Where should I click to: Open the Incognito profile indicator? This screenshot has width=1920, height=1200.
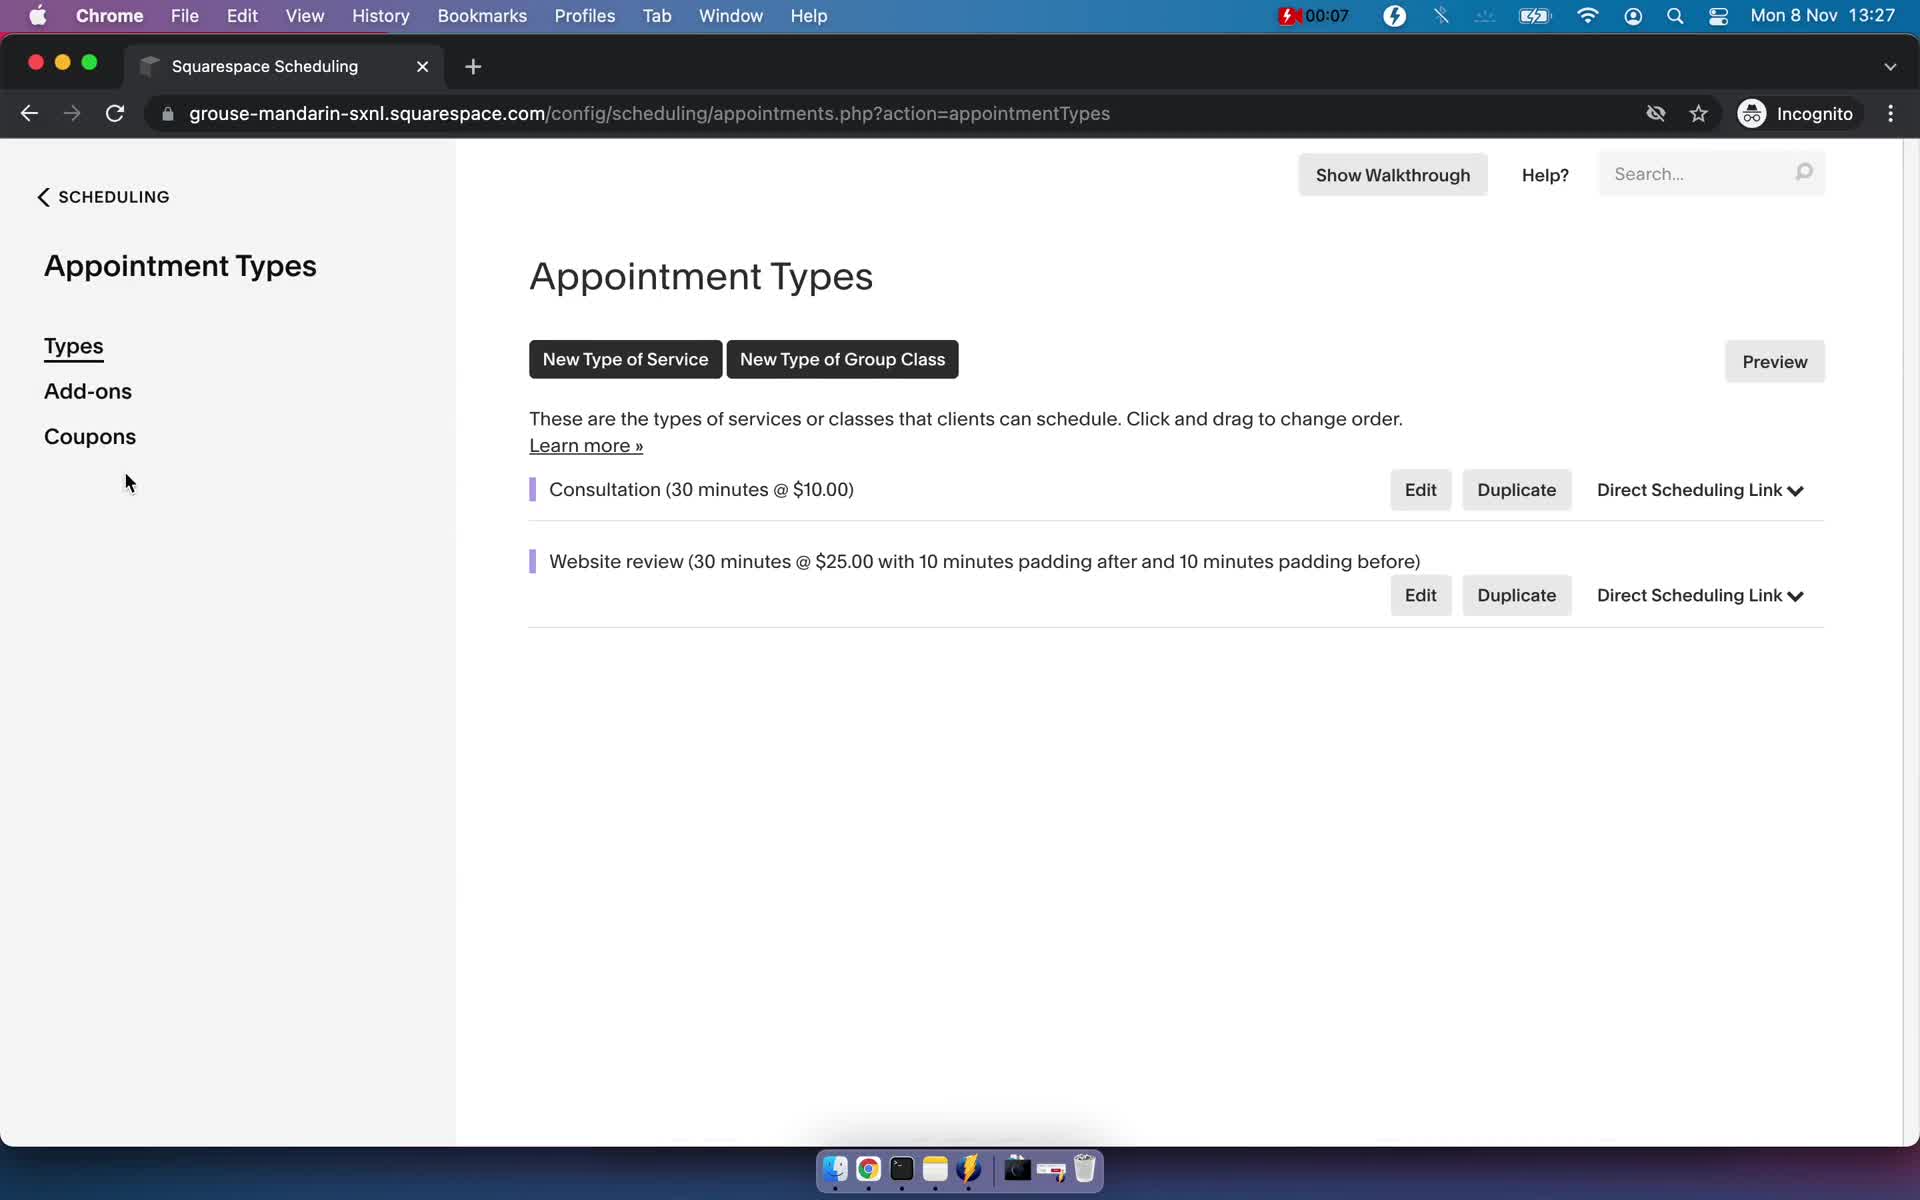1795,114
